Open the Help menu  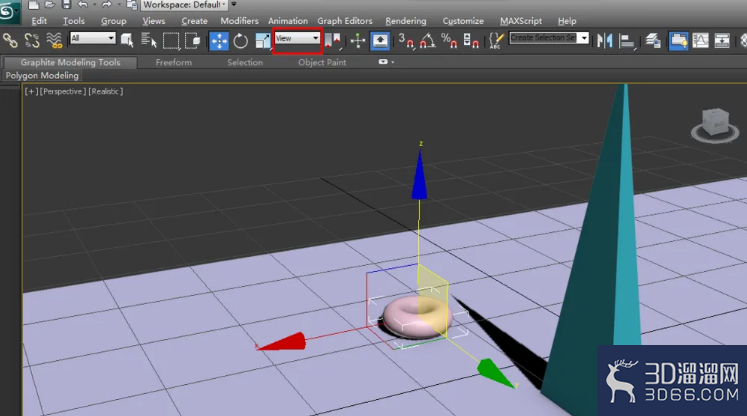(567, 21)
